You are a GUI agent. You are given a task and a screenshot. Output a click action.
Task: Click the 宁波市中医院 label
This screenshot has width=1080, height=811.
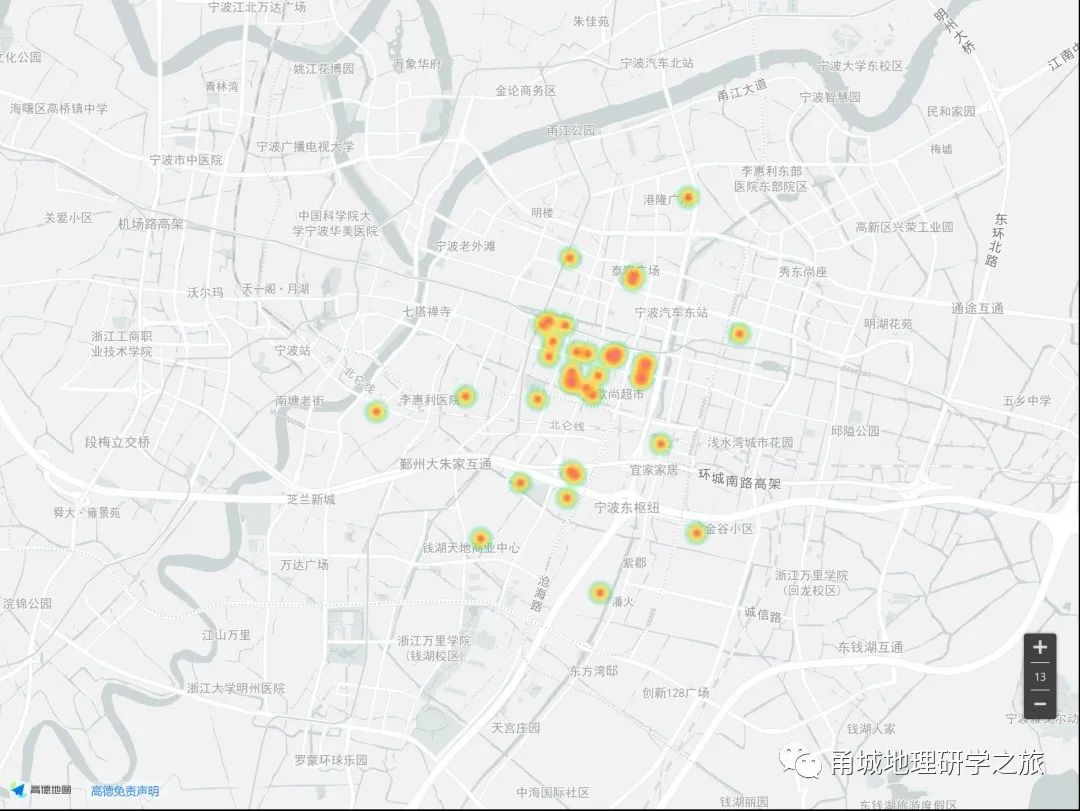186,159
